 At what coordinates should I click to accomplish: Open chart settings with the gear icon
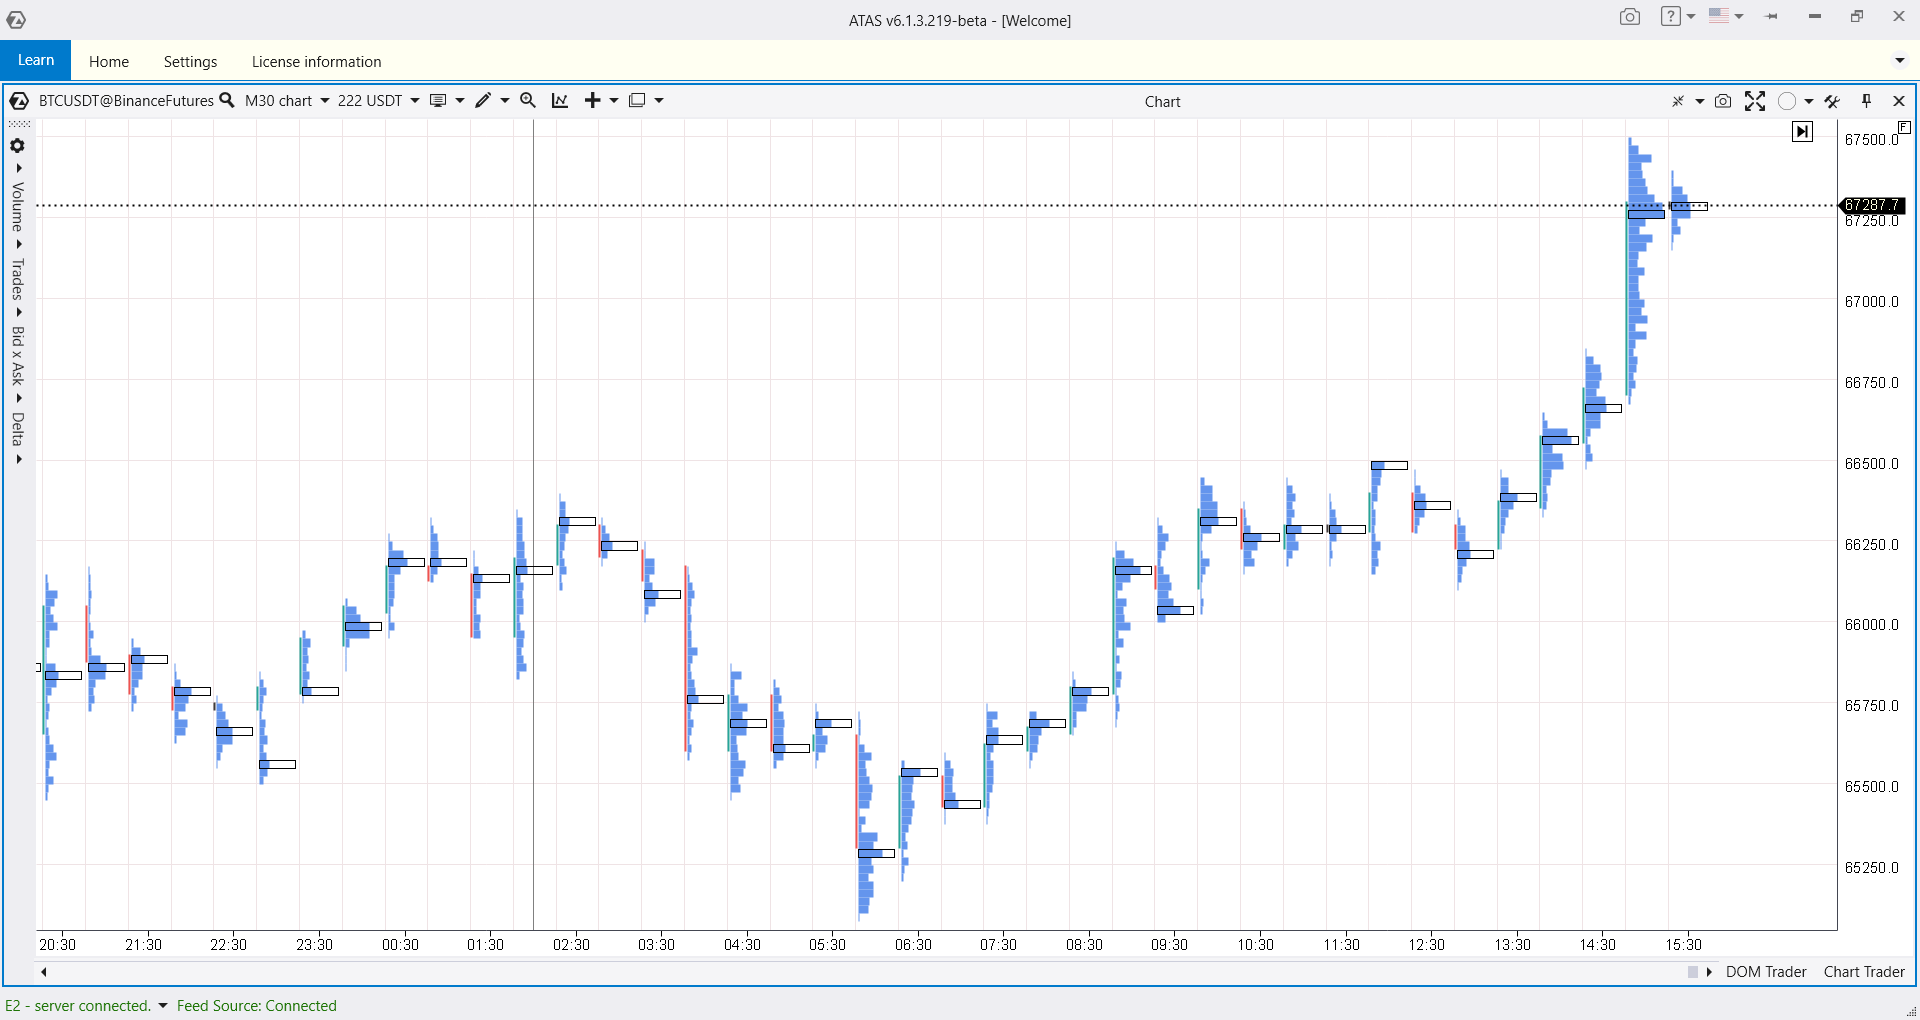(x=17, y=145)
